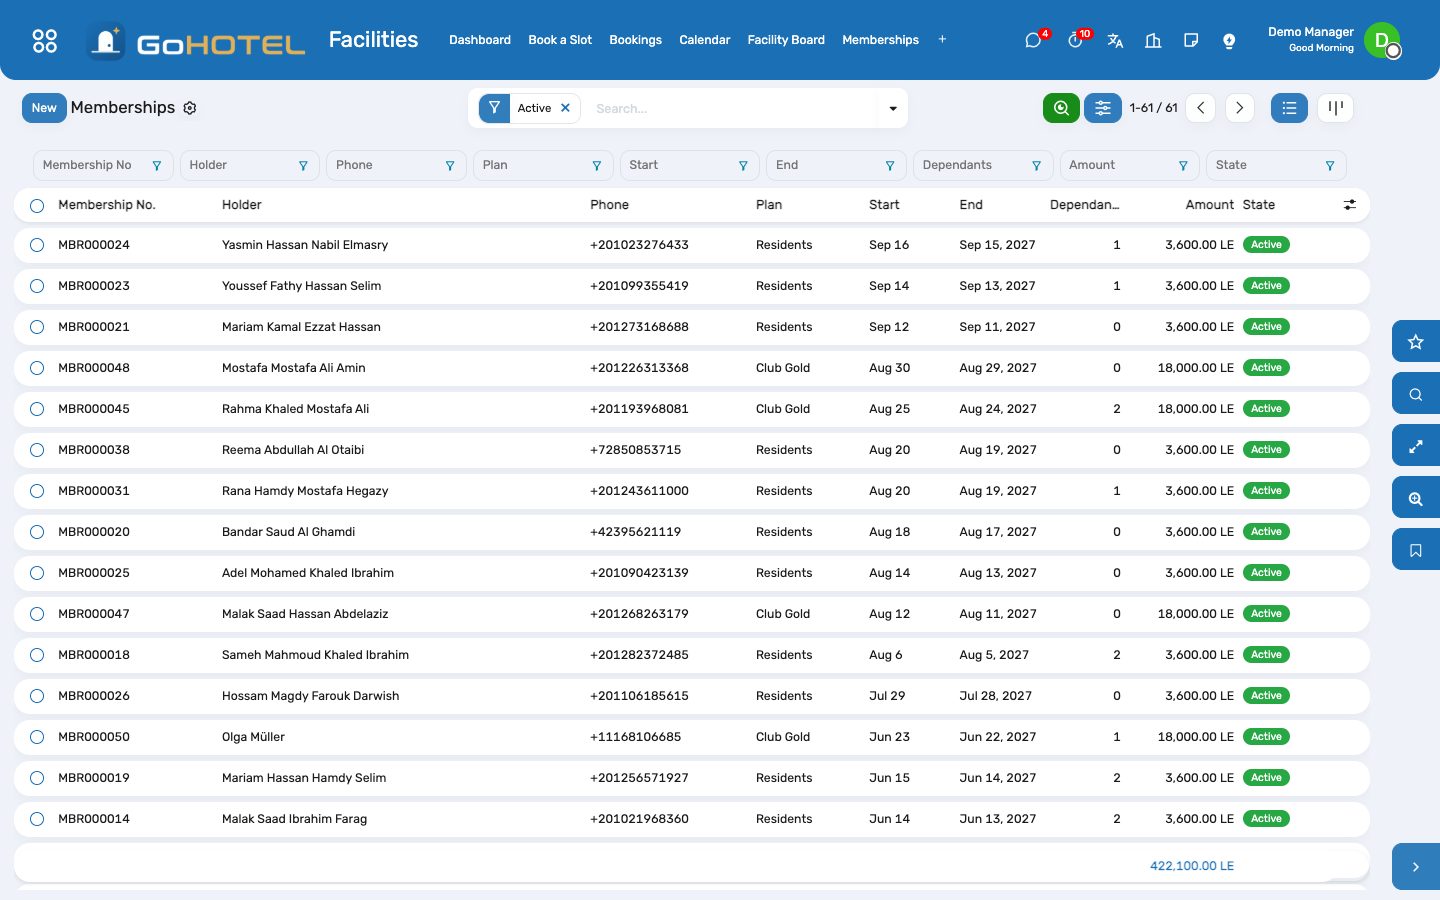Select row MBR000047 checkbox
Image resolution: width=1440 pixels, height=900 pixels.
(x=37, y=614)
